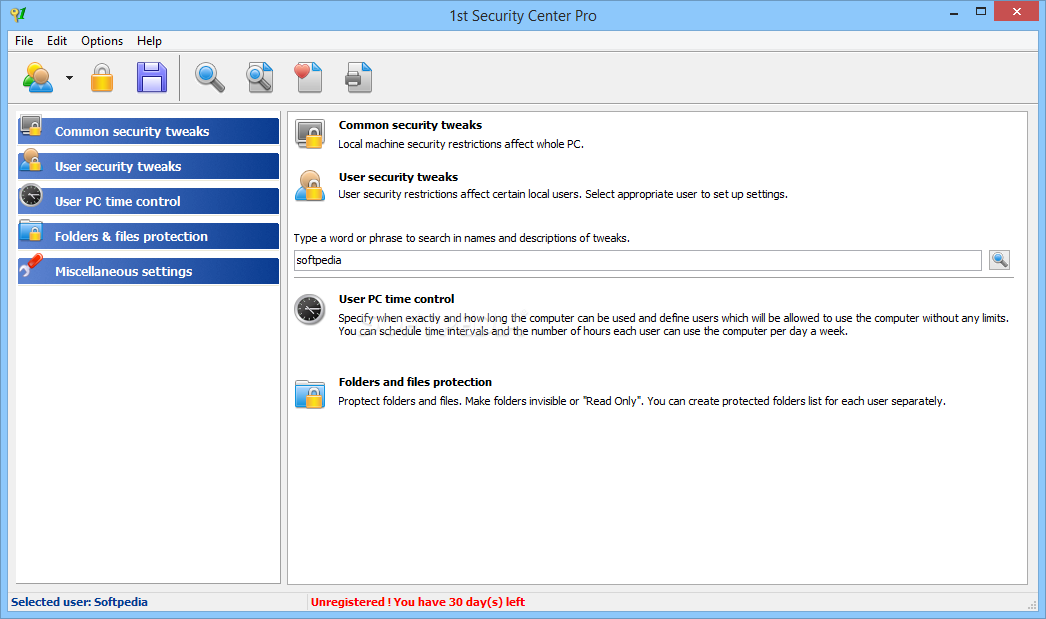
Task: Click the sidebar Common security tweaks computer icon
Action: point(31,125)
